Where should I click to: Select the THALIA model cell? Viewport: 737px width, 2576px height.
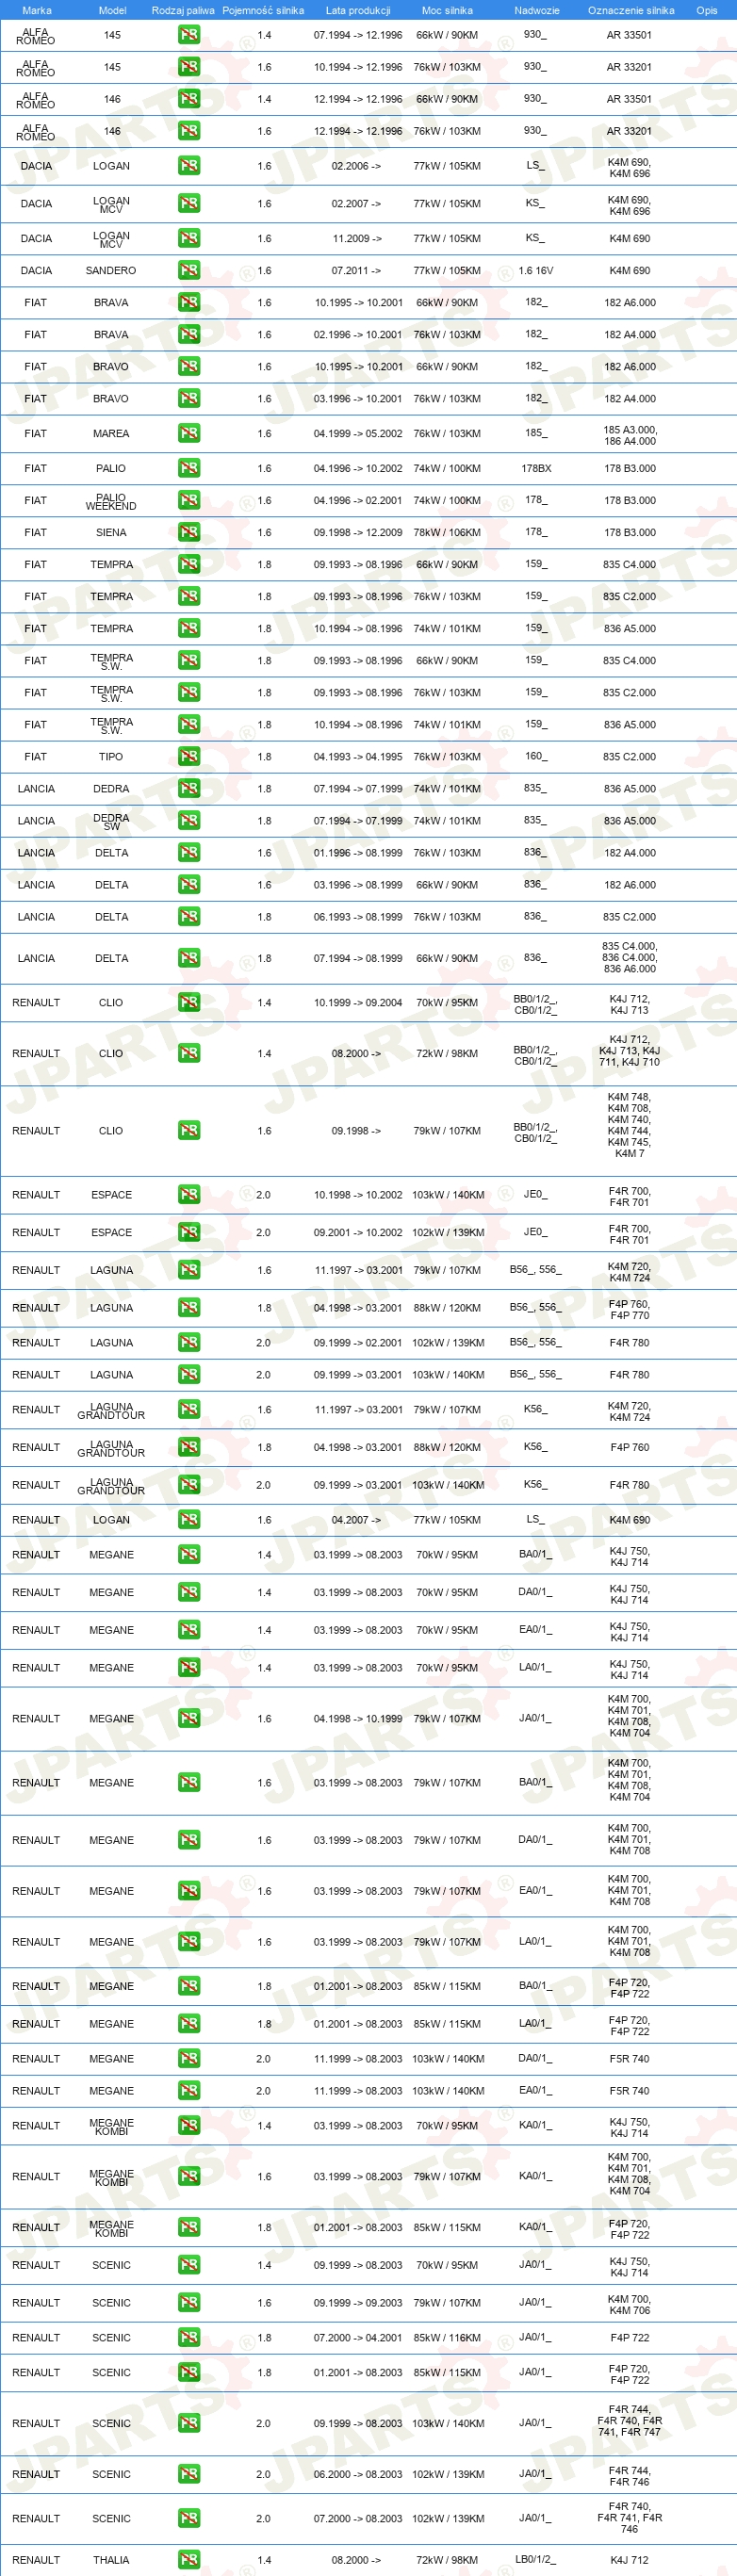point(111,2559)
